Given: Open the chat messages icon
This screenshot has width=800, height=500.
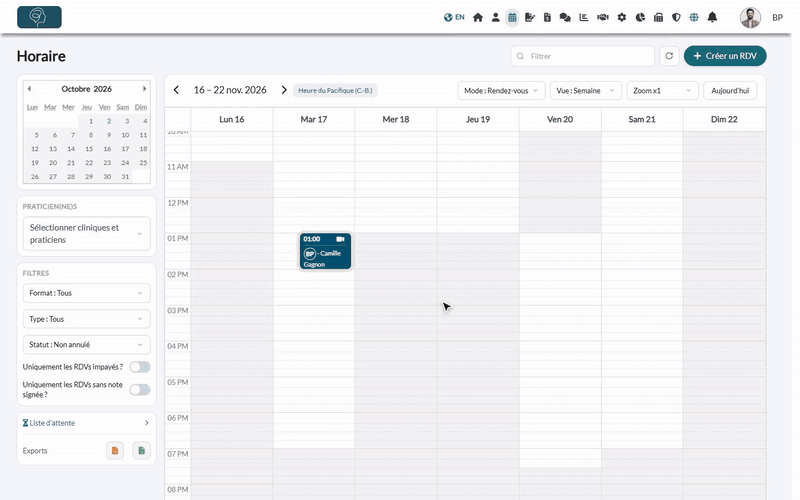Looking at the screenshot, I should 565,17.
